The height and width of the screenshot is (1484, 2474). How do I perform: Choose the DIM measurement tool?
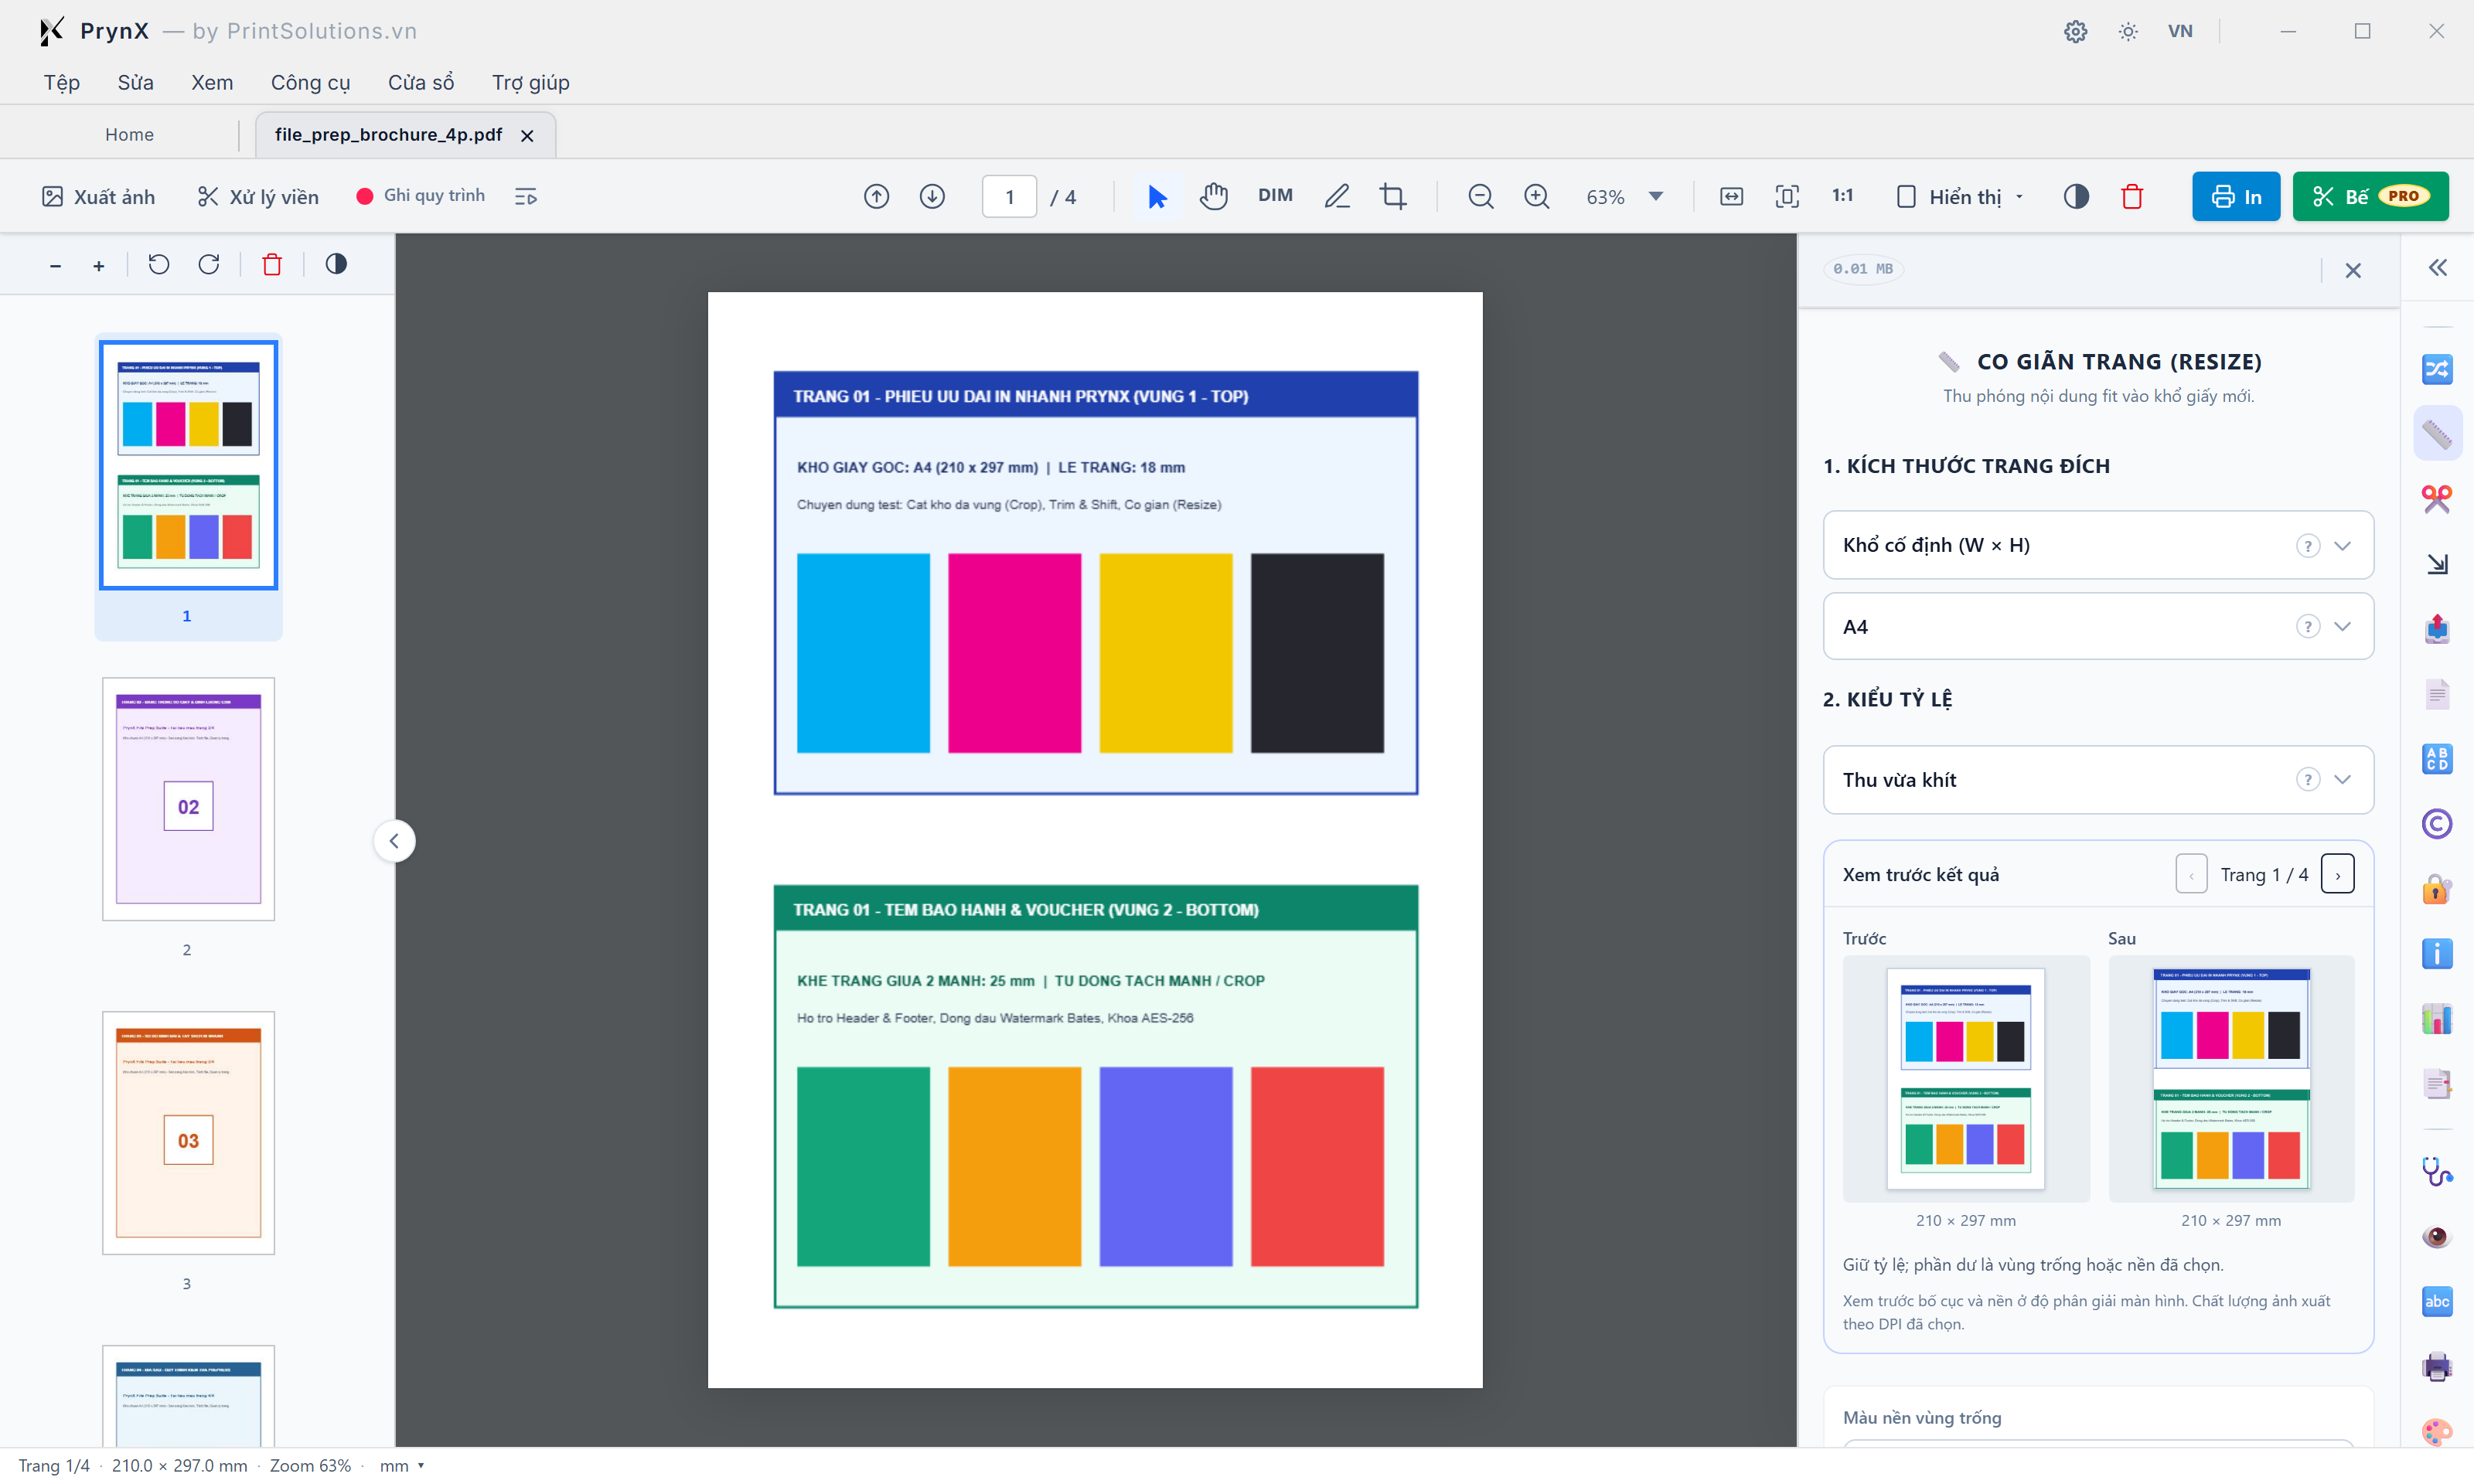pos(1275,196)
